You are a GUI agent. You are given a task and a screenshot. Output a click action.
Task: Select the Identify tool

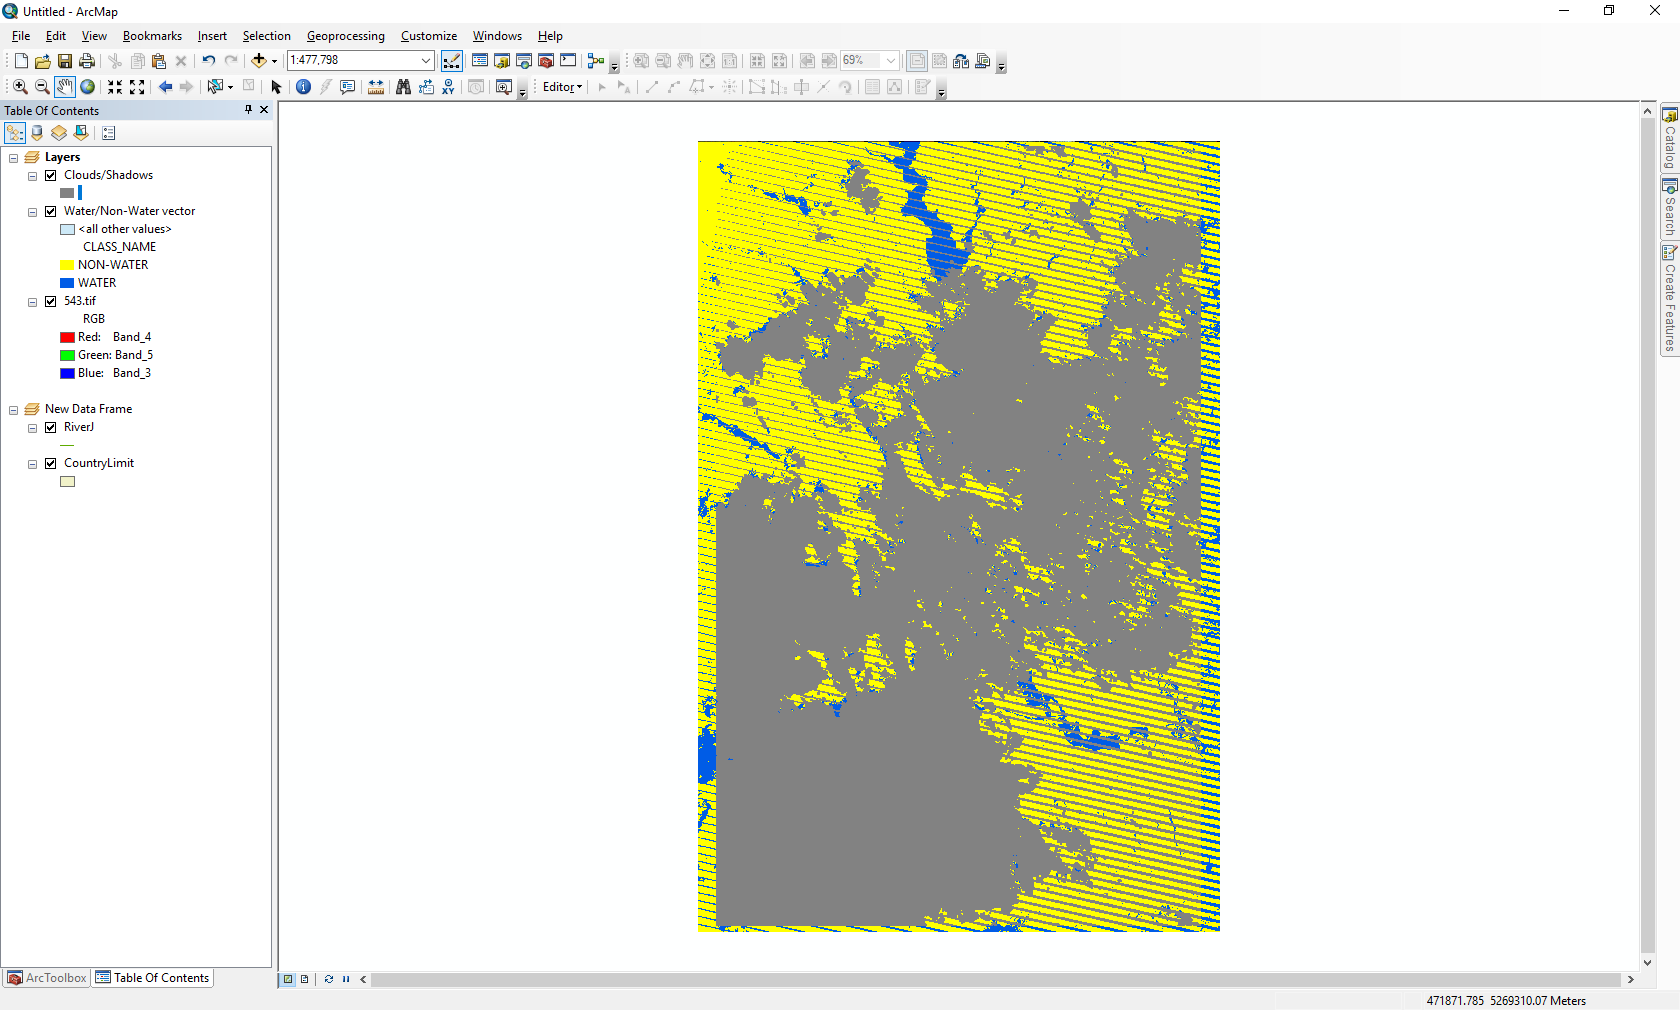click(x=304, y=87)
